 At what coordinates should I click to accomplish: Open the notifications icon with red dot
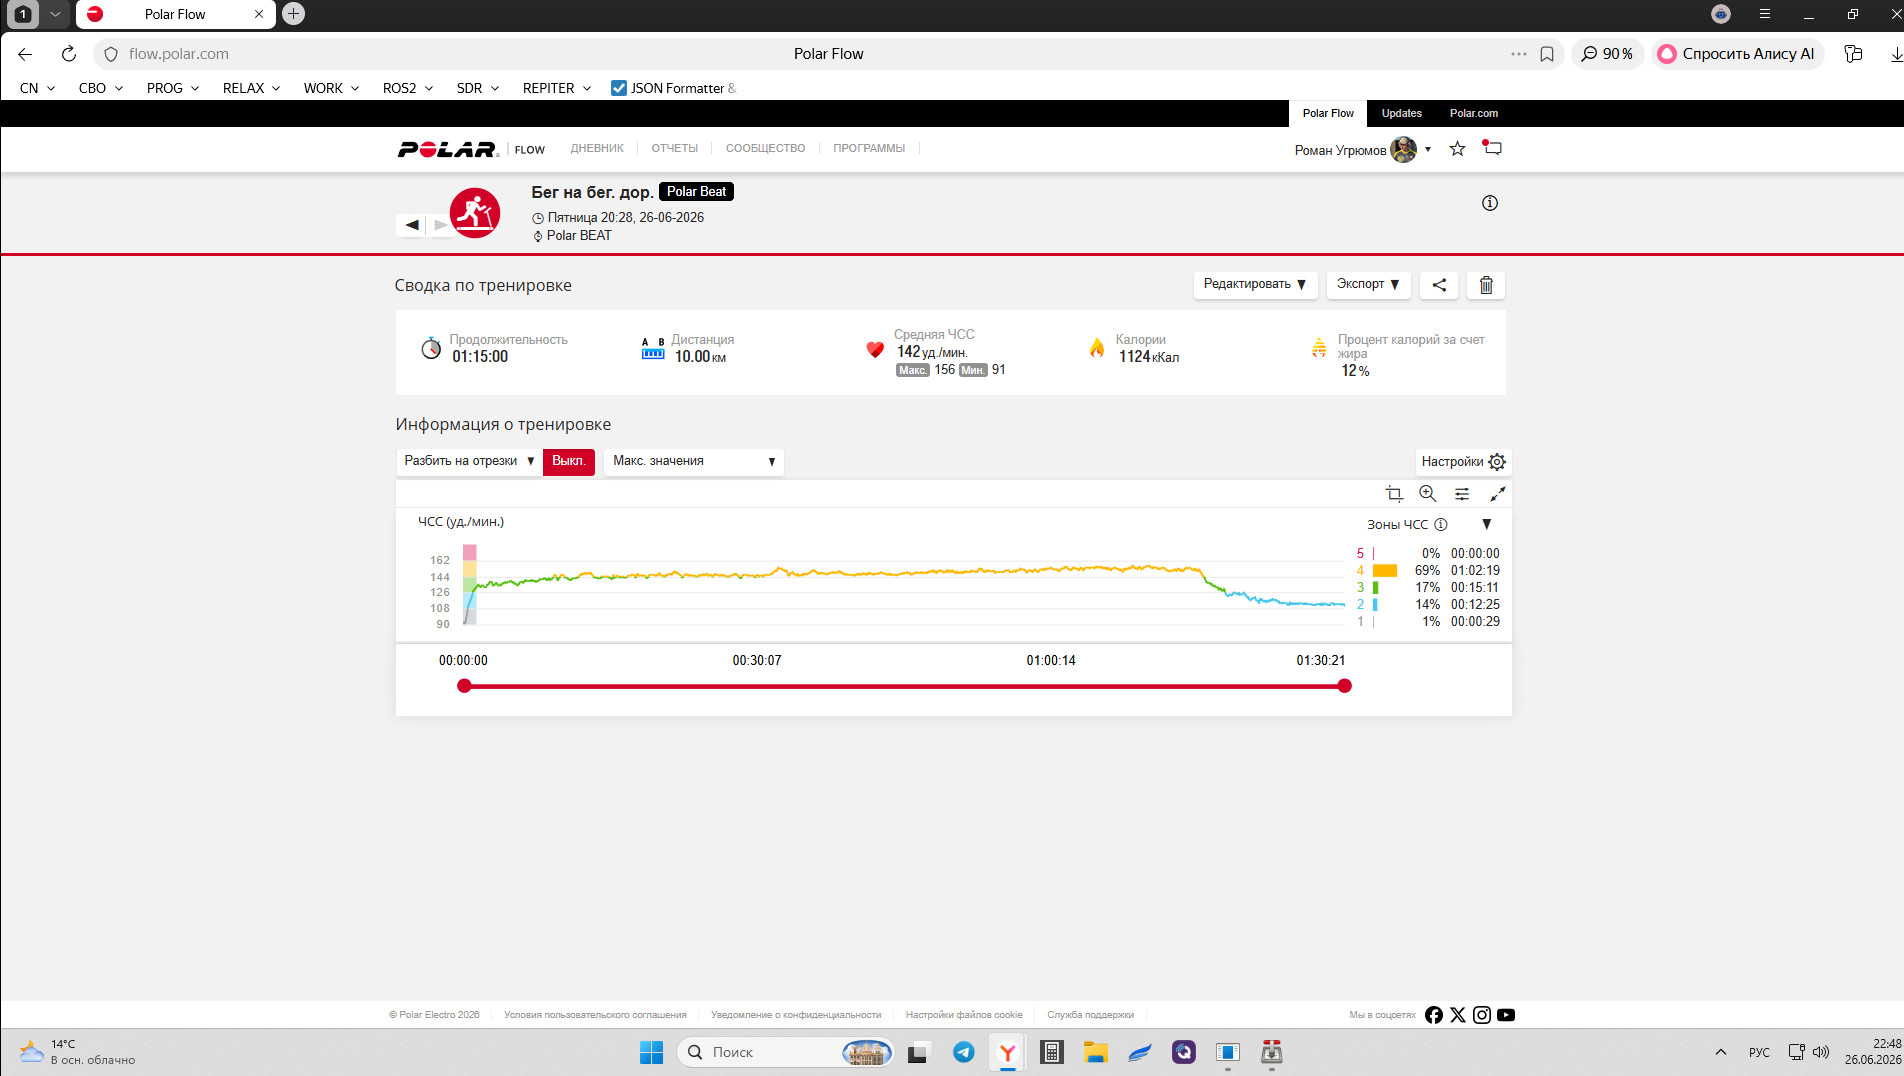(1492, 148)
